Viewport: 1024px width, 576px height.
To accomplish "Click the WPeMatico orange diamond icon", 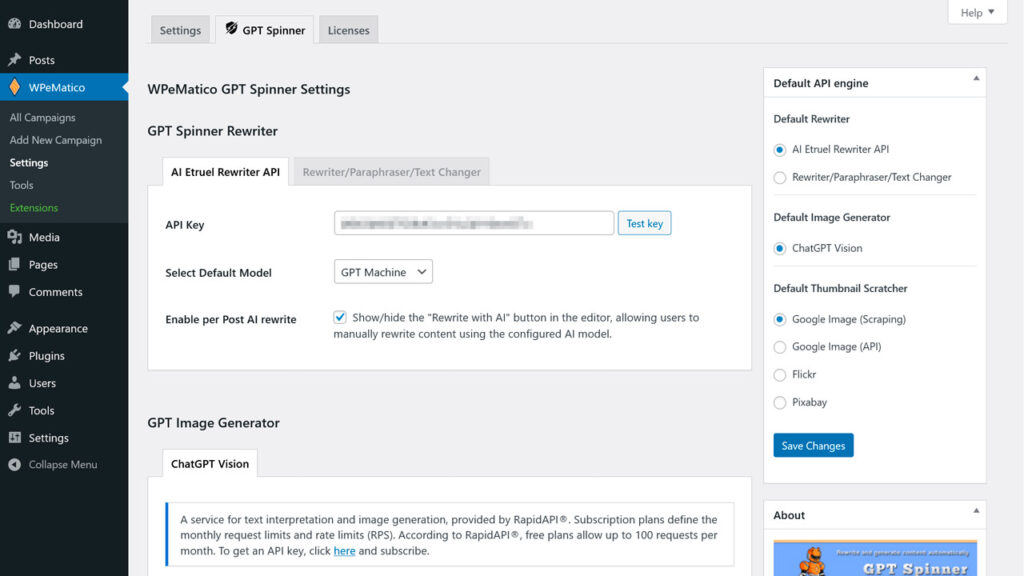I will (14, 87).
